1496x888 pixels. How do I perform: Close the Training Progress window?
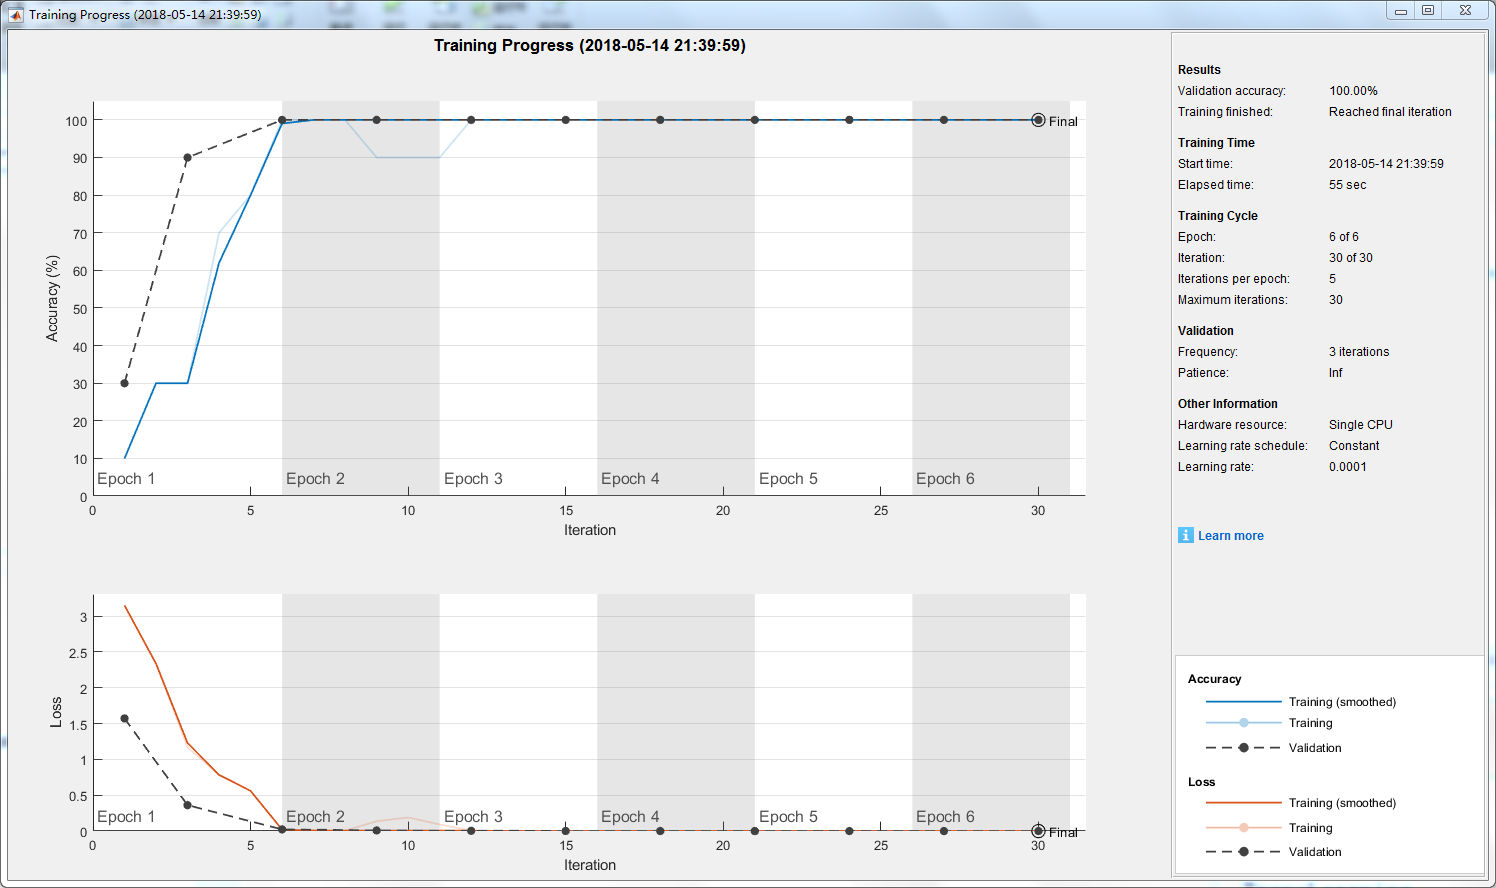point(1465,11)
